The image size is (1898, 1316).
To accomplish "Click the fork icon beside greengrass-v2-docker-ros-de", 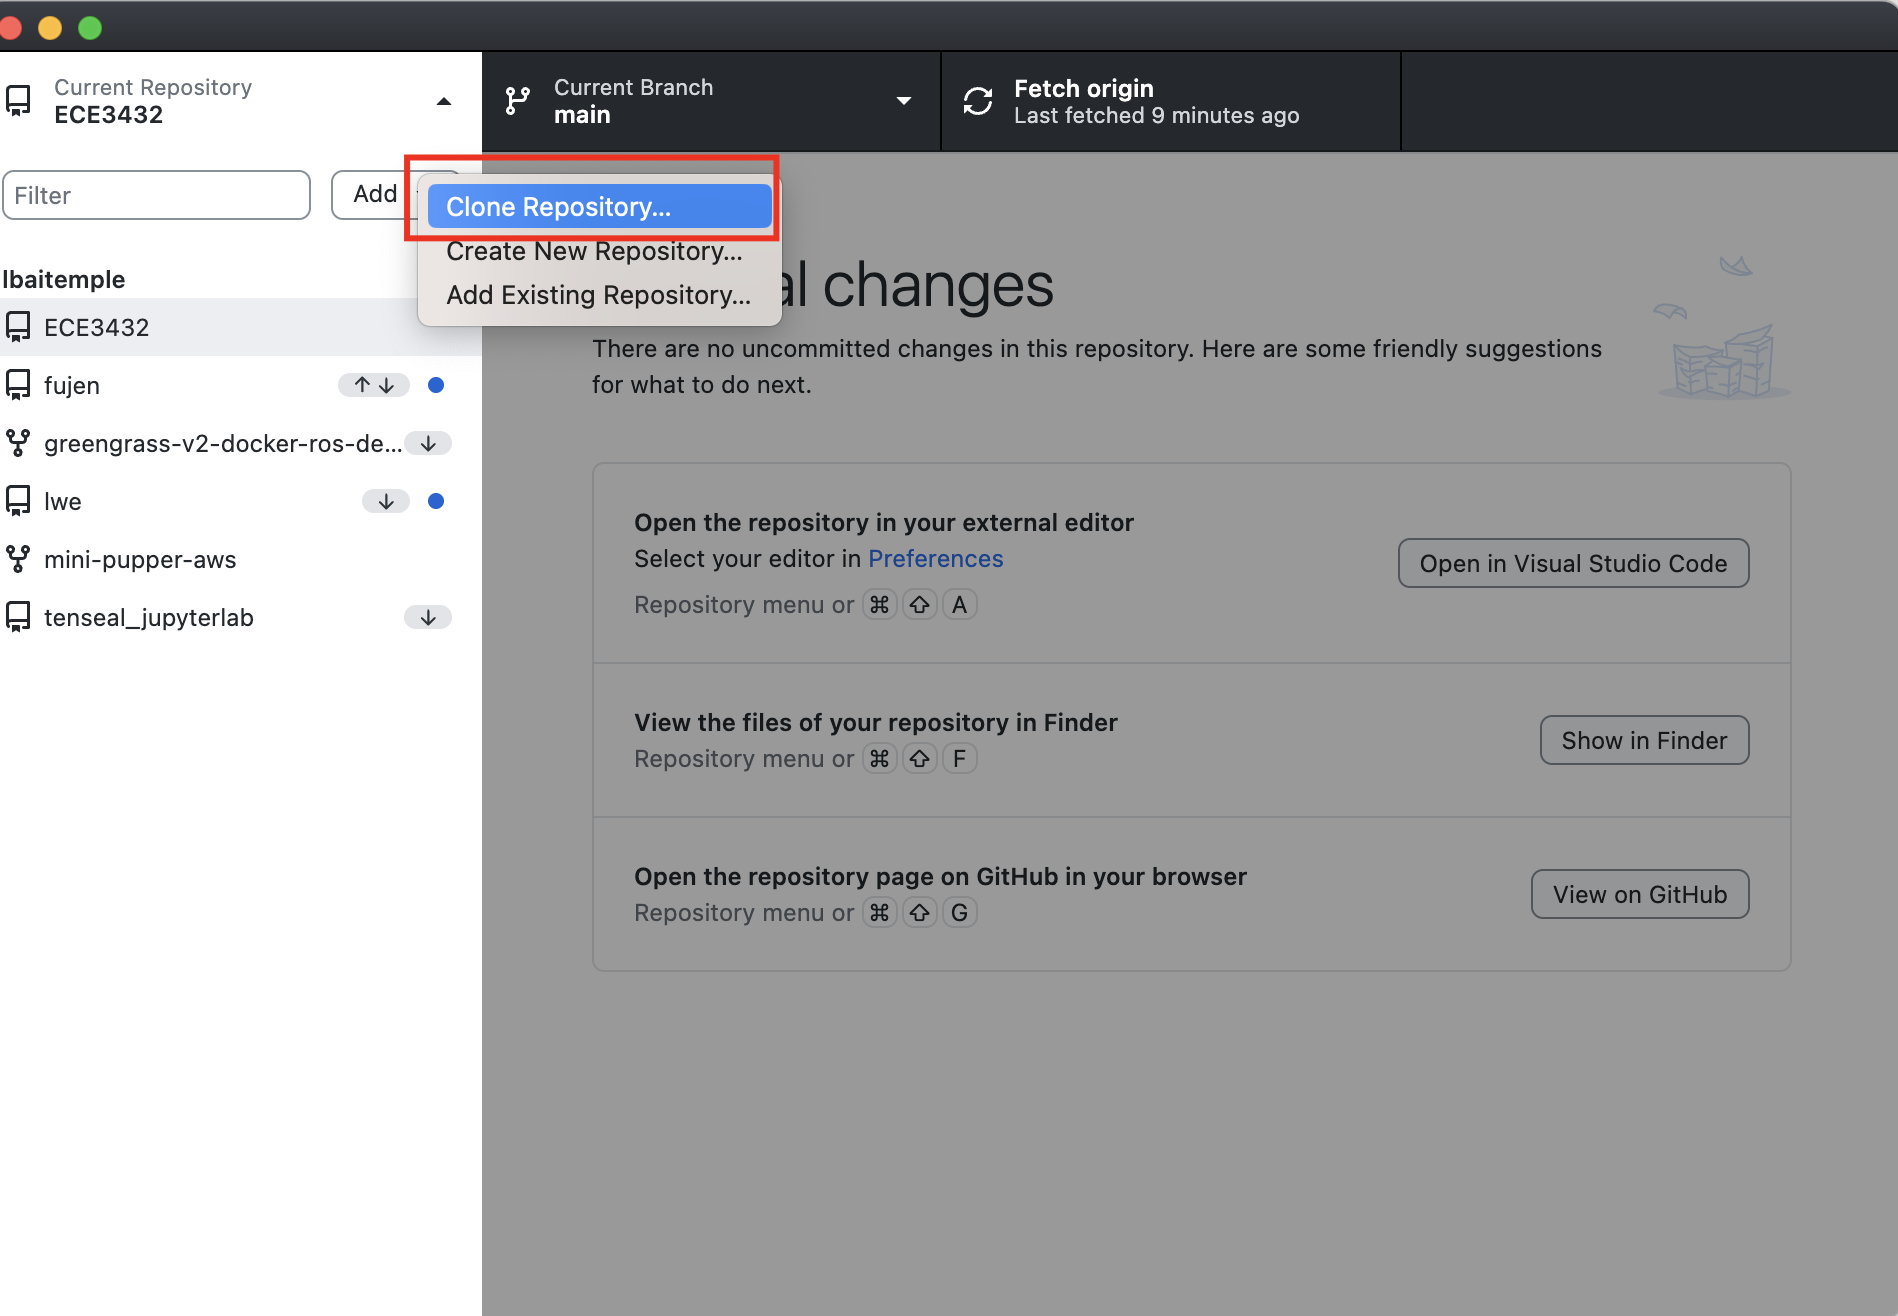I will tap(18, 443).
